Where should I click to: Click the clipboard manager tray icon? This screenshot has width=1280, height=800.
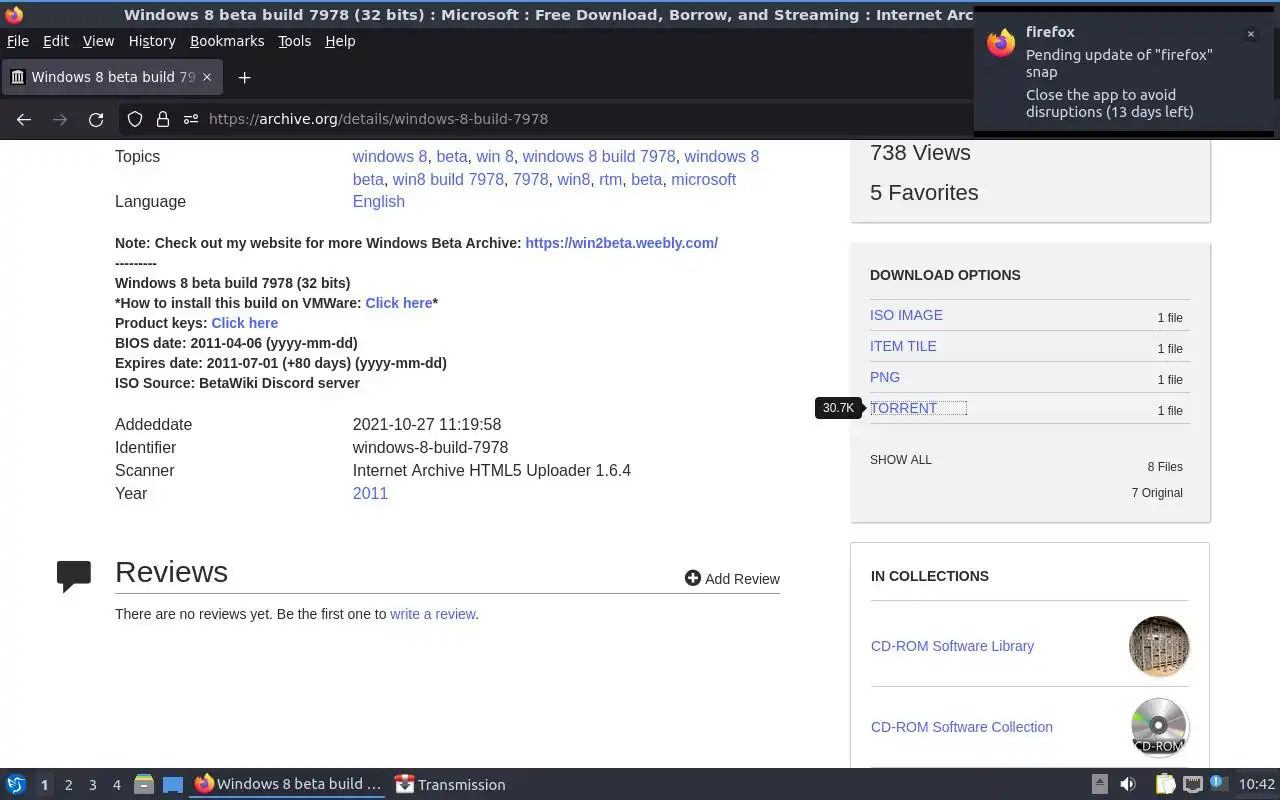click(1166, 785)
